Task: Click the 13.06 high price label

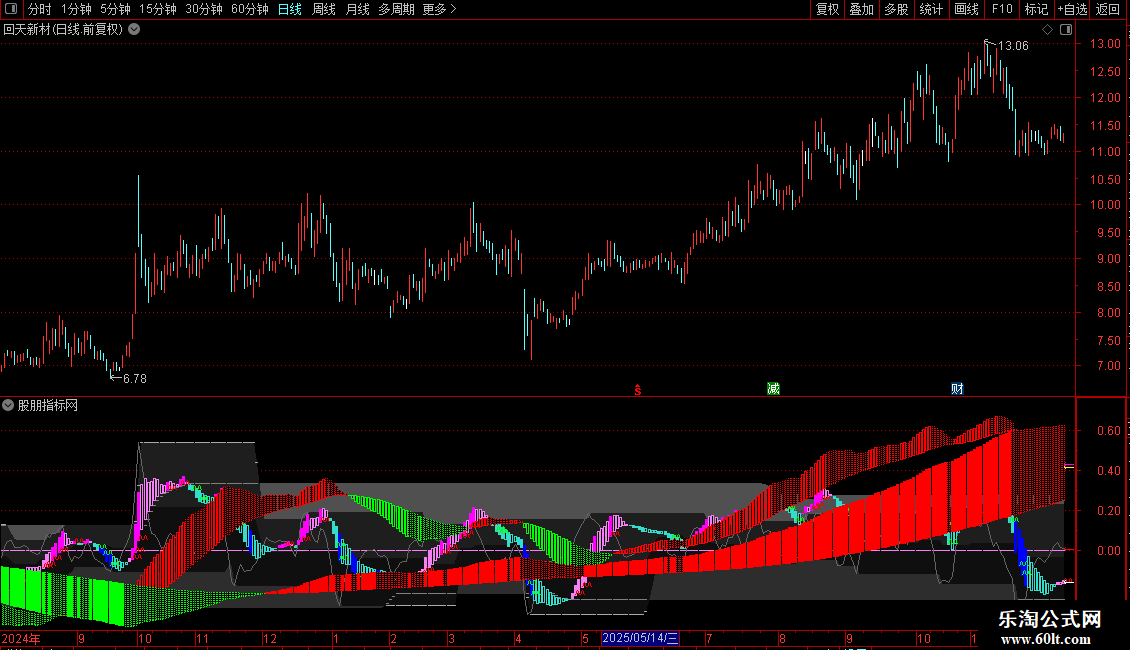Action: [x=1013, y=45]
